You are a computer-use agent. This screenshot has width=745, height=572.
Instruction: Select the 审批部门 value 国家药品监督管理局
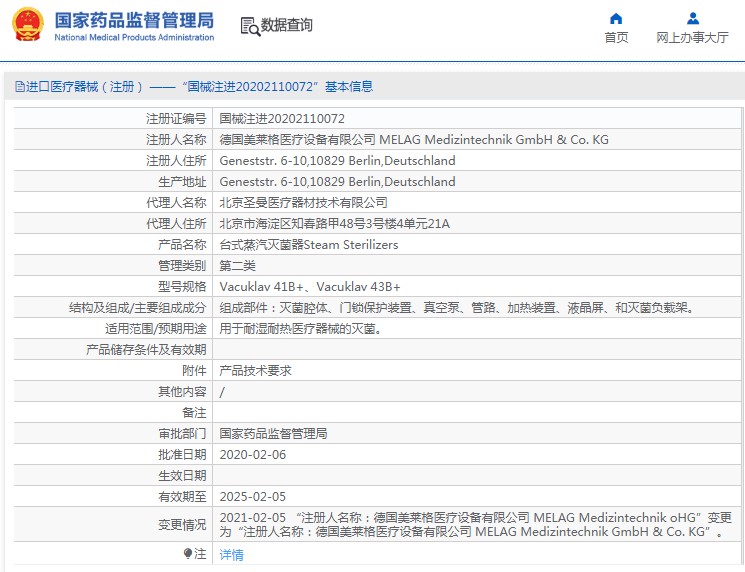tap(273, 434)
